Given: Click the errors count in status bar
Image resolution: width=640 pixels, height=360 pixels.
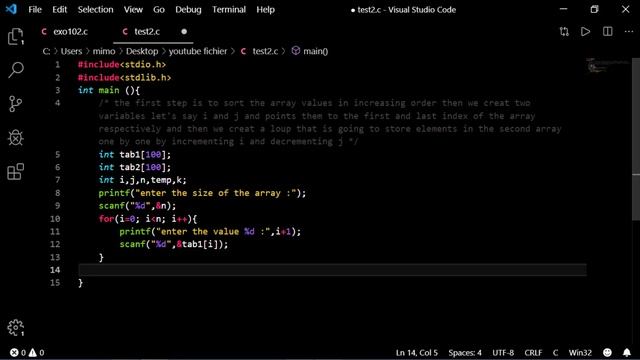Looking at the screenshot, I should pyautogui.click(x=18, y=352).
